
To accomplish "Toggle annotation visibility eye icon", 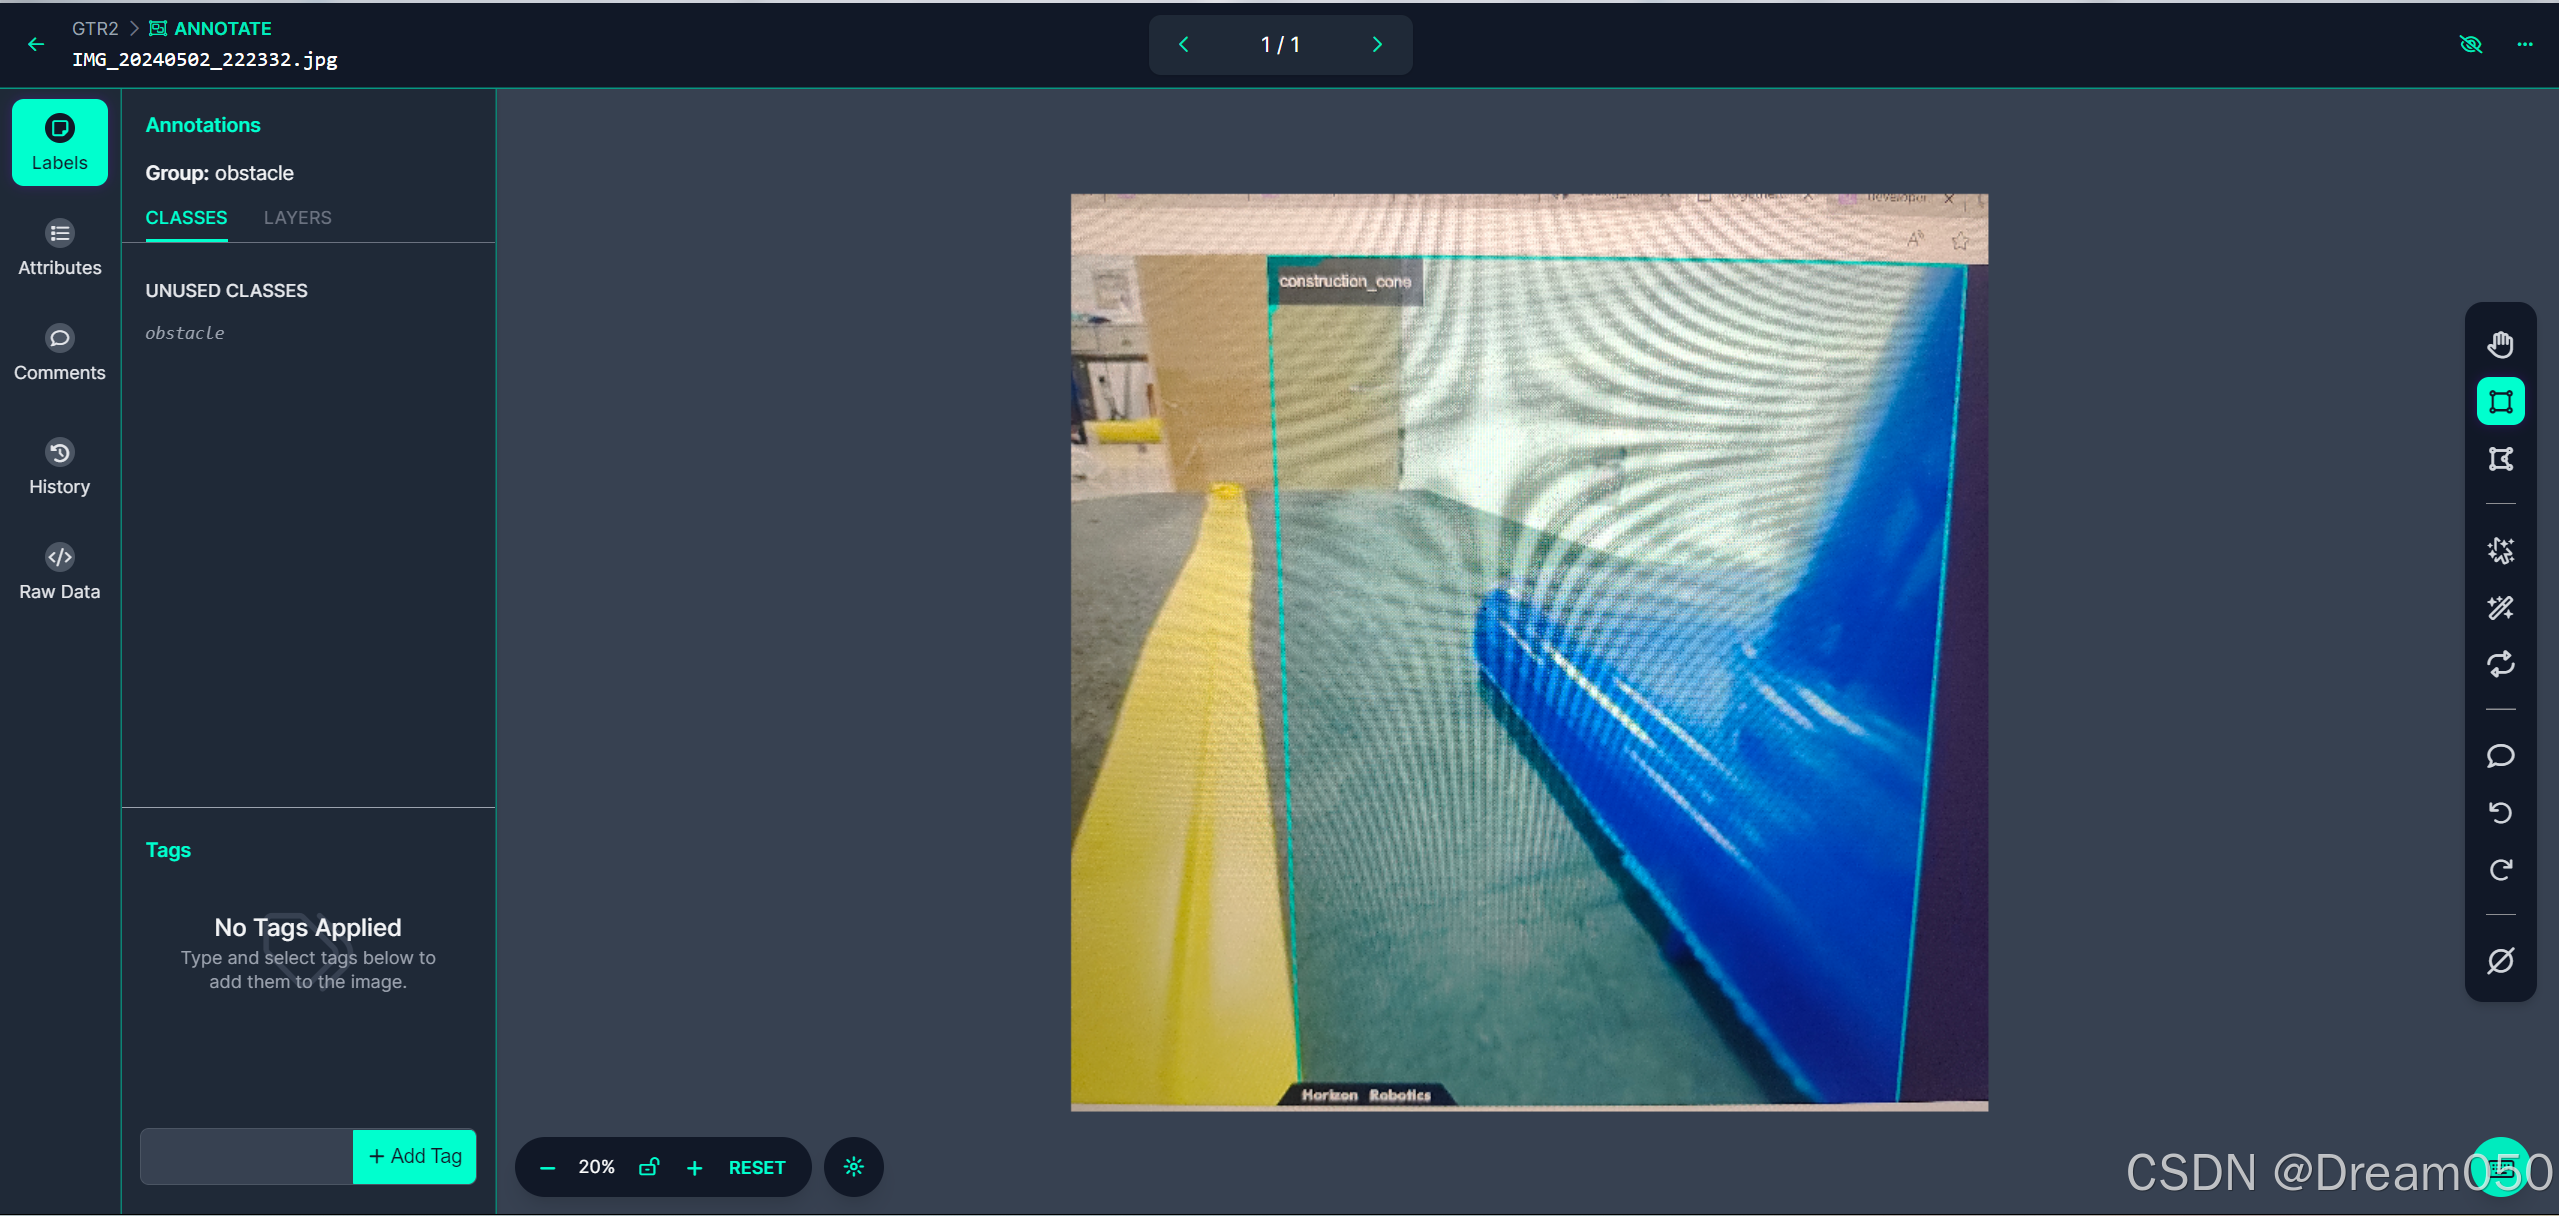I will (x=2471, y=44).
